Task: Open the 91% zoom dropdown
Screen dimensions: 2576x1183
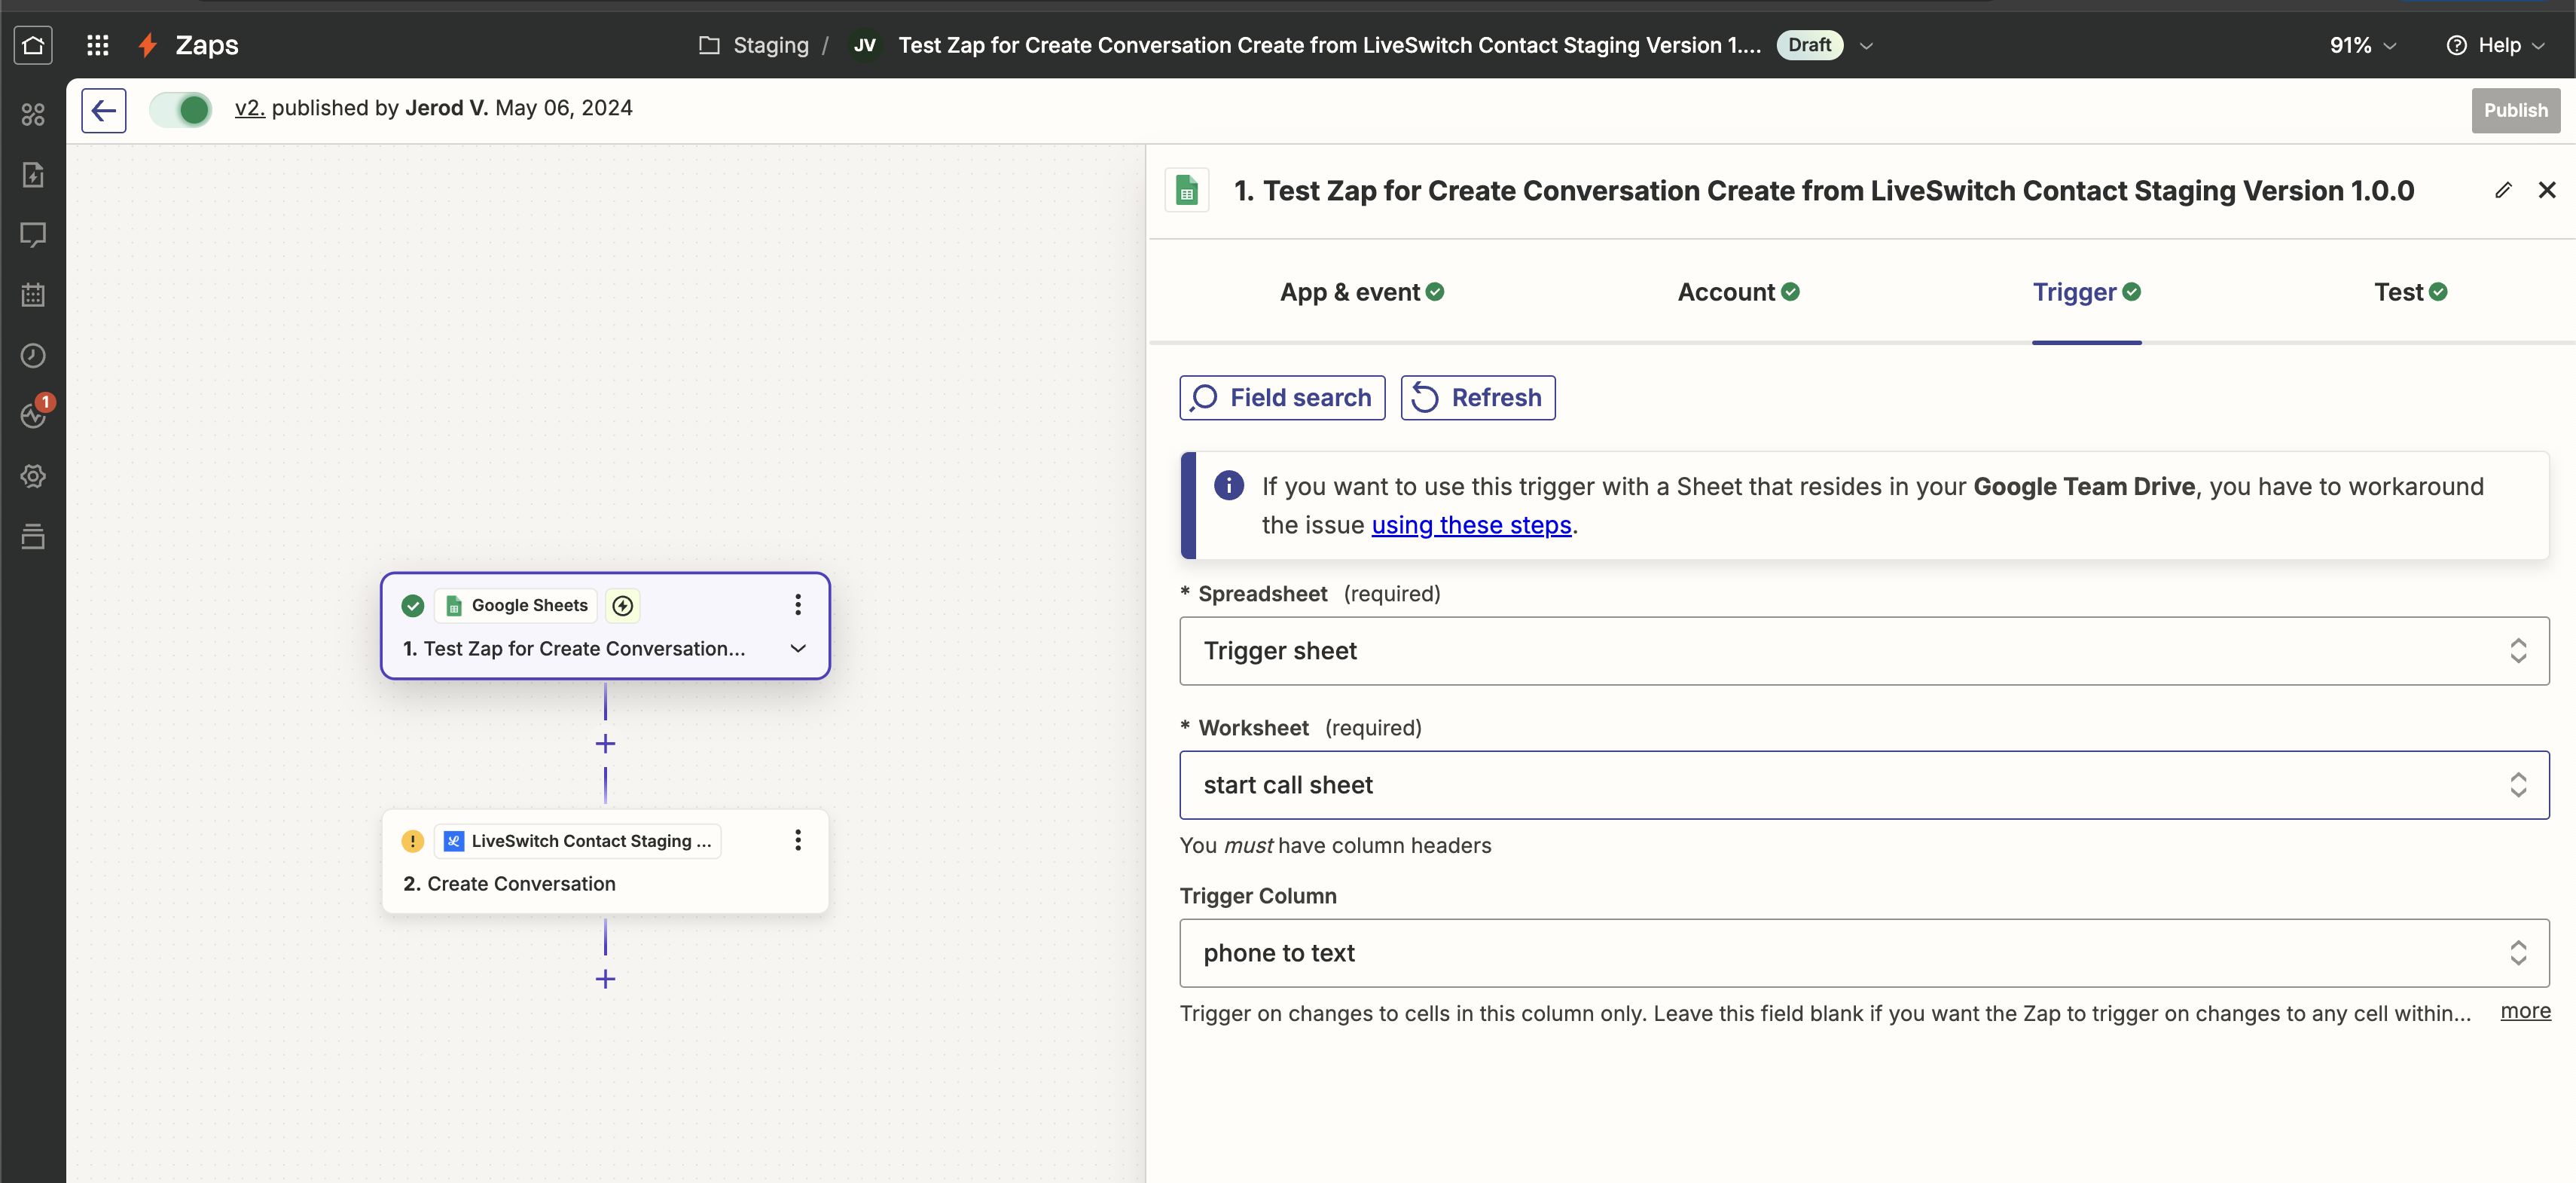Action: tap(2362, 45)
